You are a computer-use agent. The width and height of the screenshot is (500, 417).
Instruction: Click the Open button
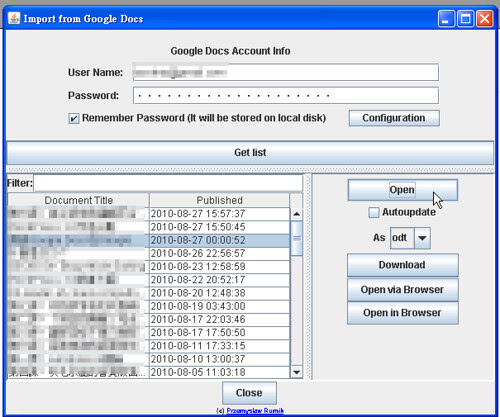402,190
